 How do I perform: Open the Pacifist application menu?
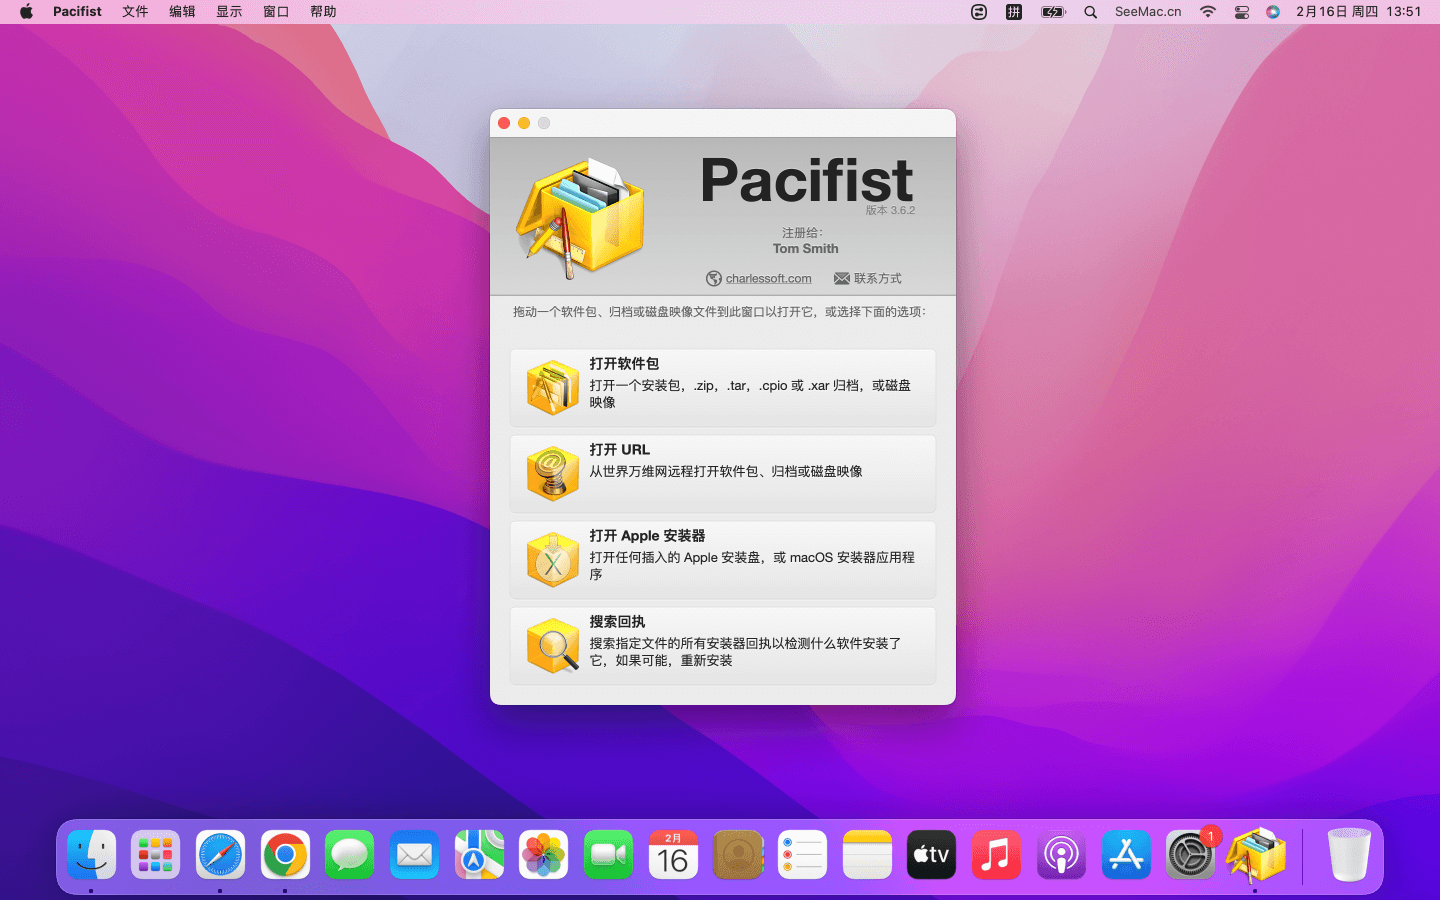point(77,12)
